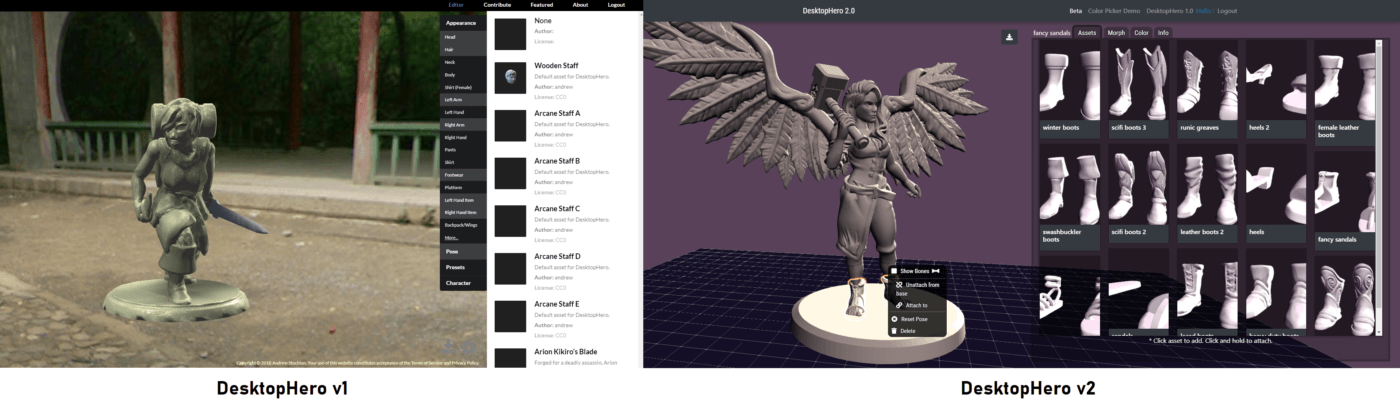This screenshot has width=1400, height=402.
Task: Click the circle-x icon beside Reset Pose
Action: coord(894,319)
